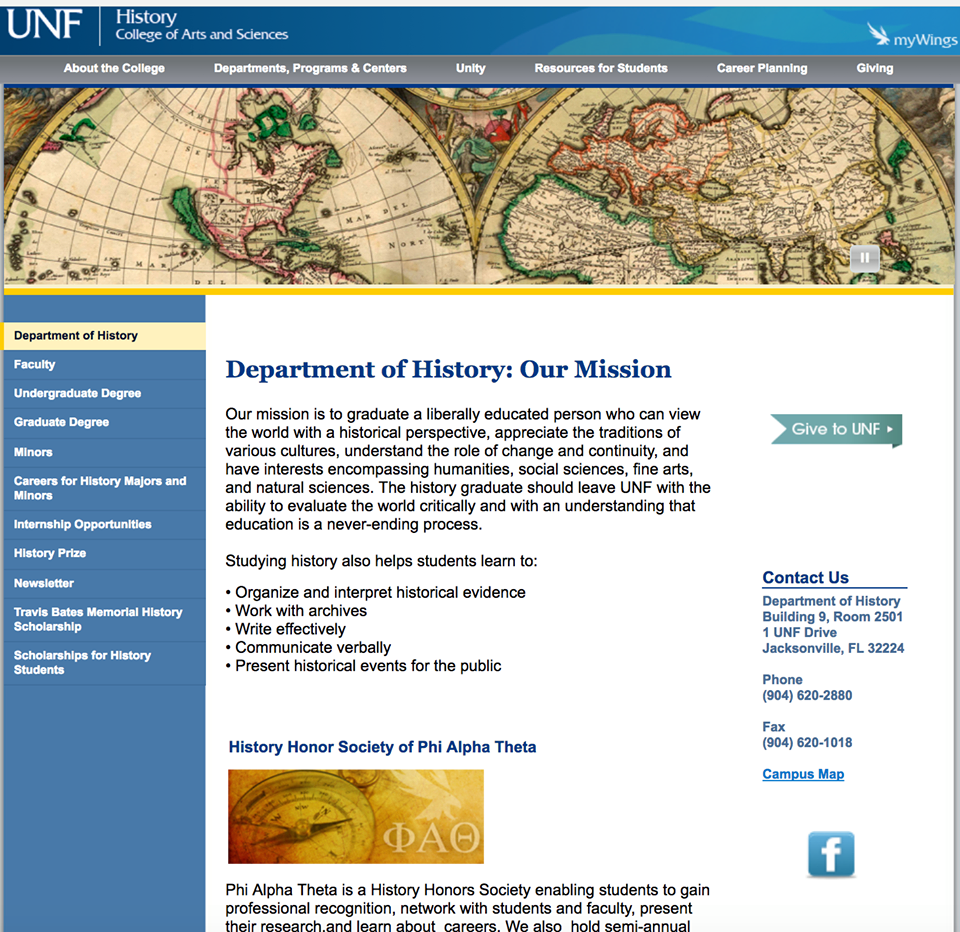Open the History Prize page
This screenshot has width=960, height=932.
(x=50, y=554)
